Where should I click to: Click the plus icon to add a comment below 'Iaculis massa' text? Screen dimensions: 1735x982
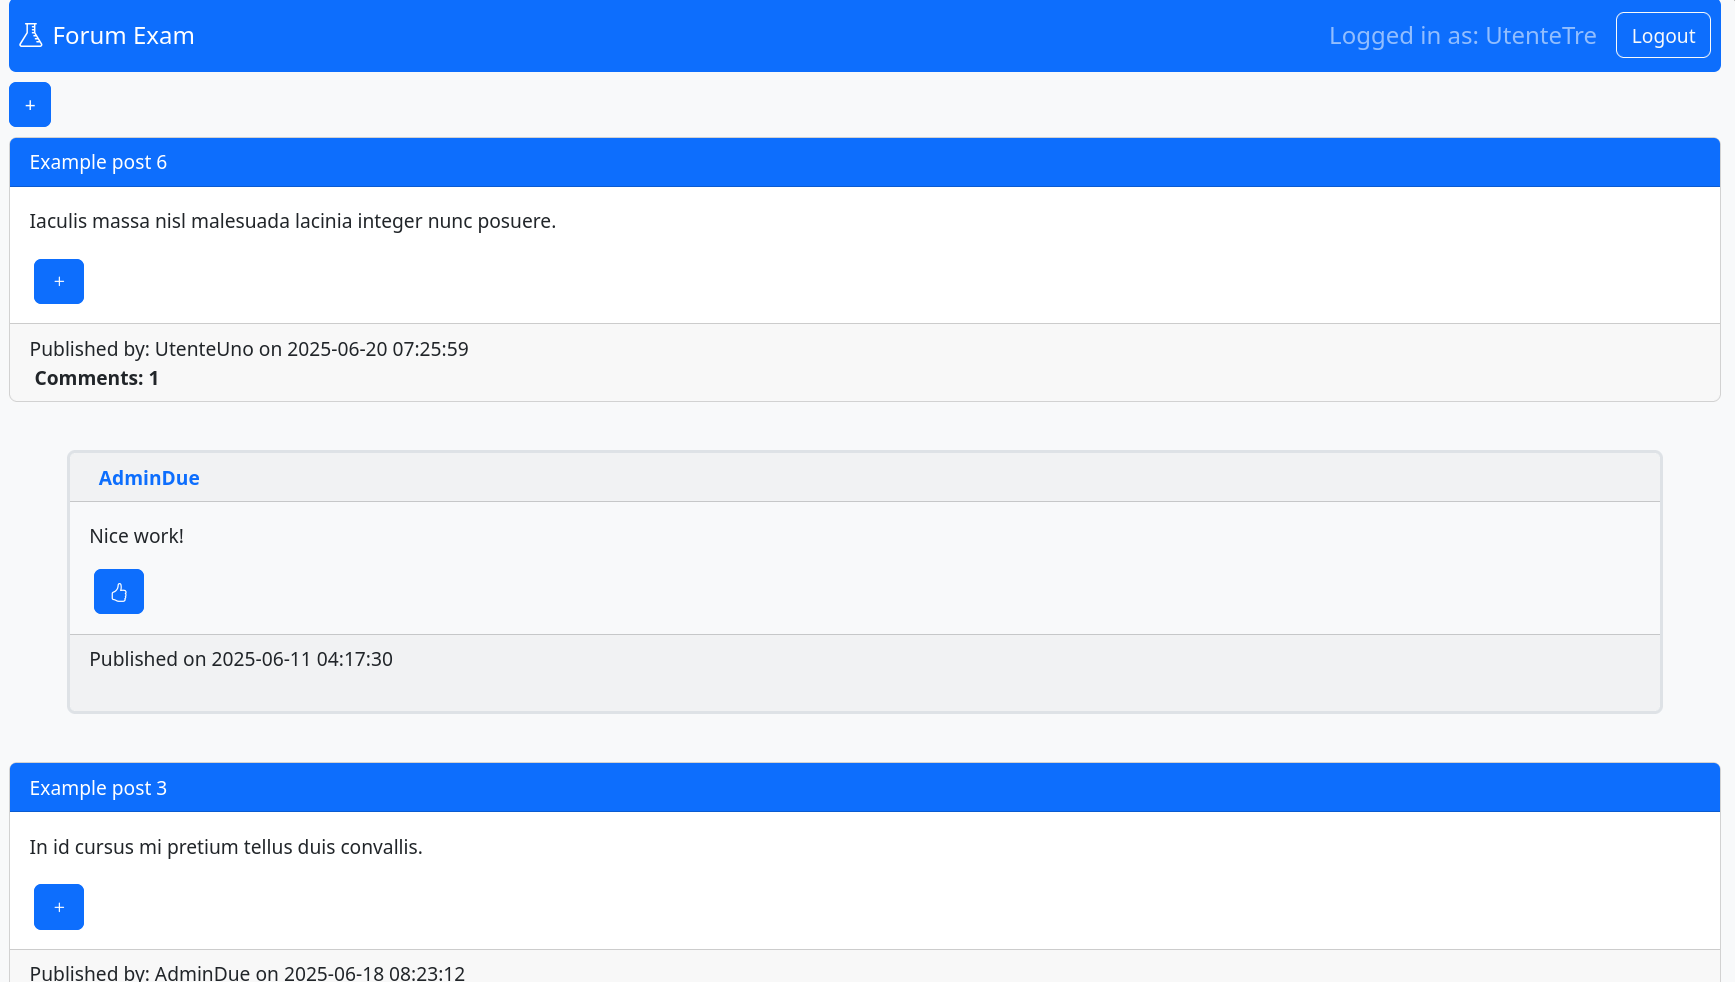click(x=58, y=281)
